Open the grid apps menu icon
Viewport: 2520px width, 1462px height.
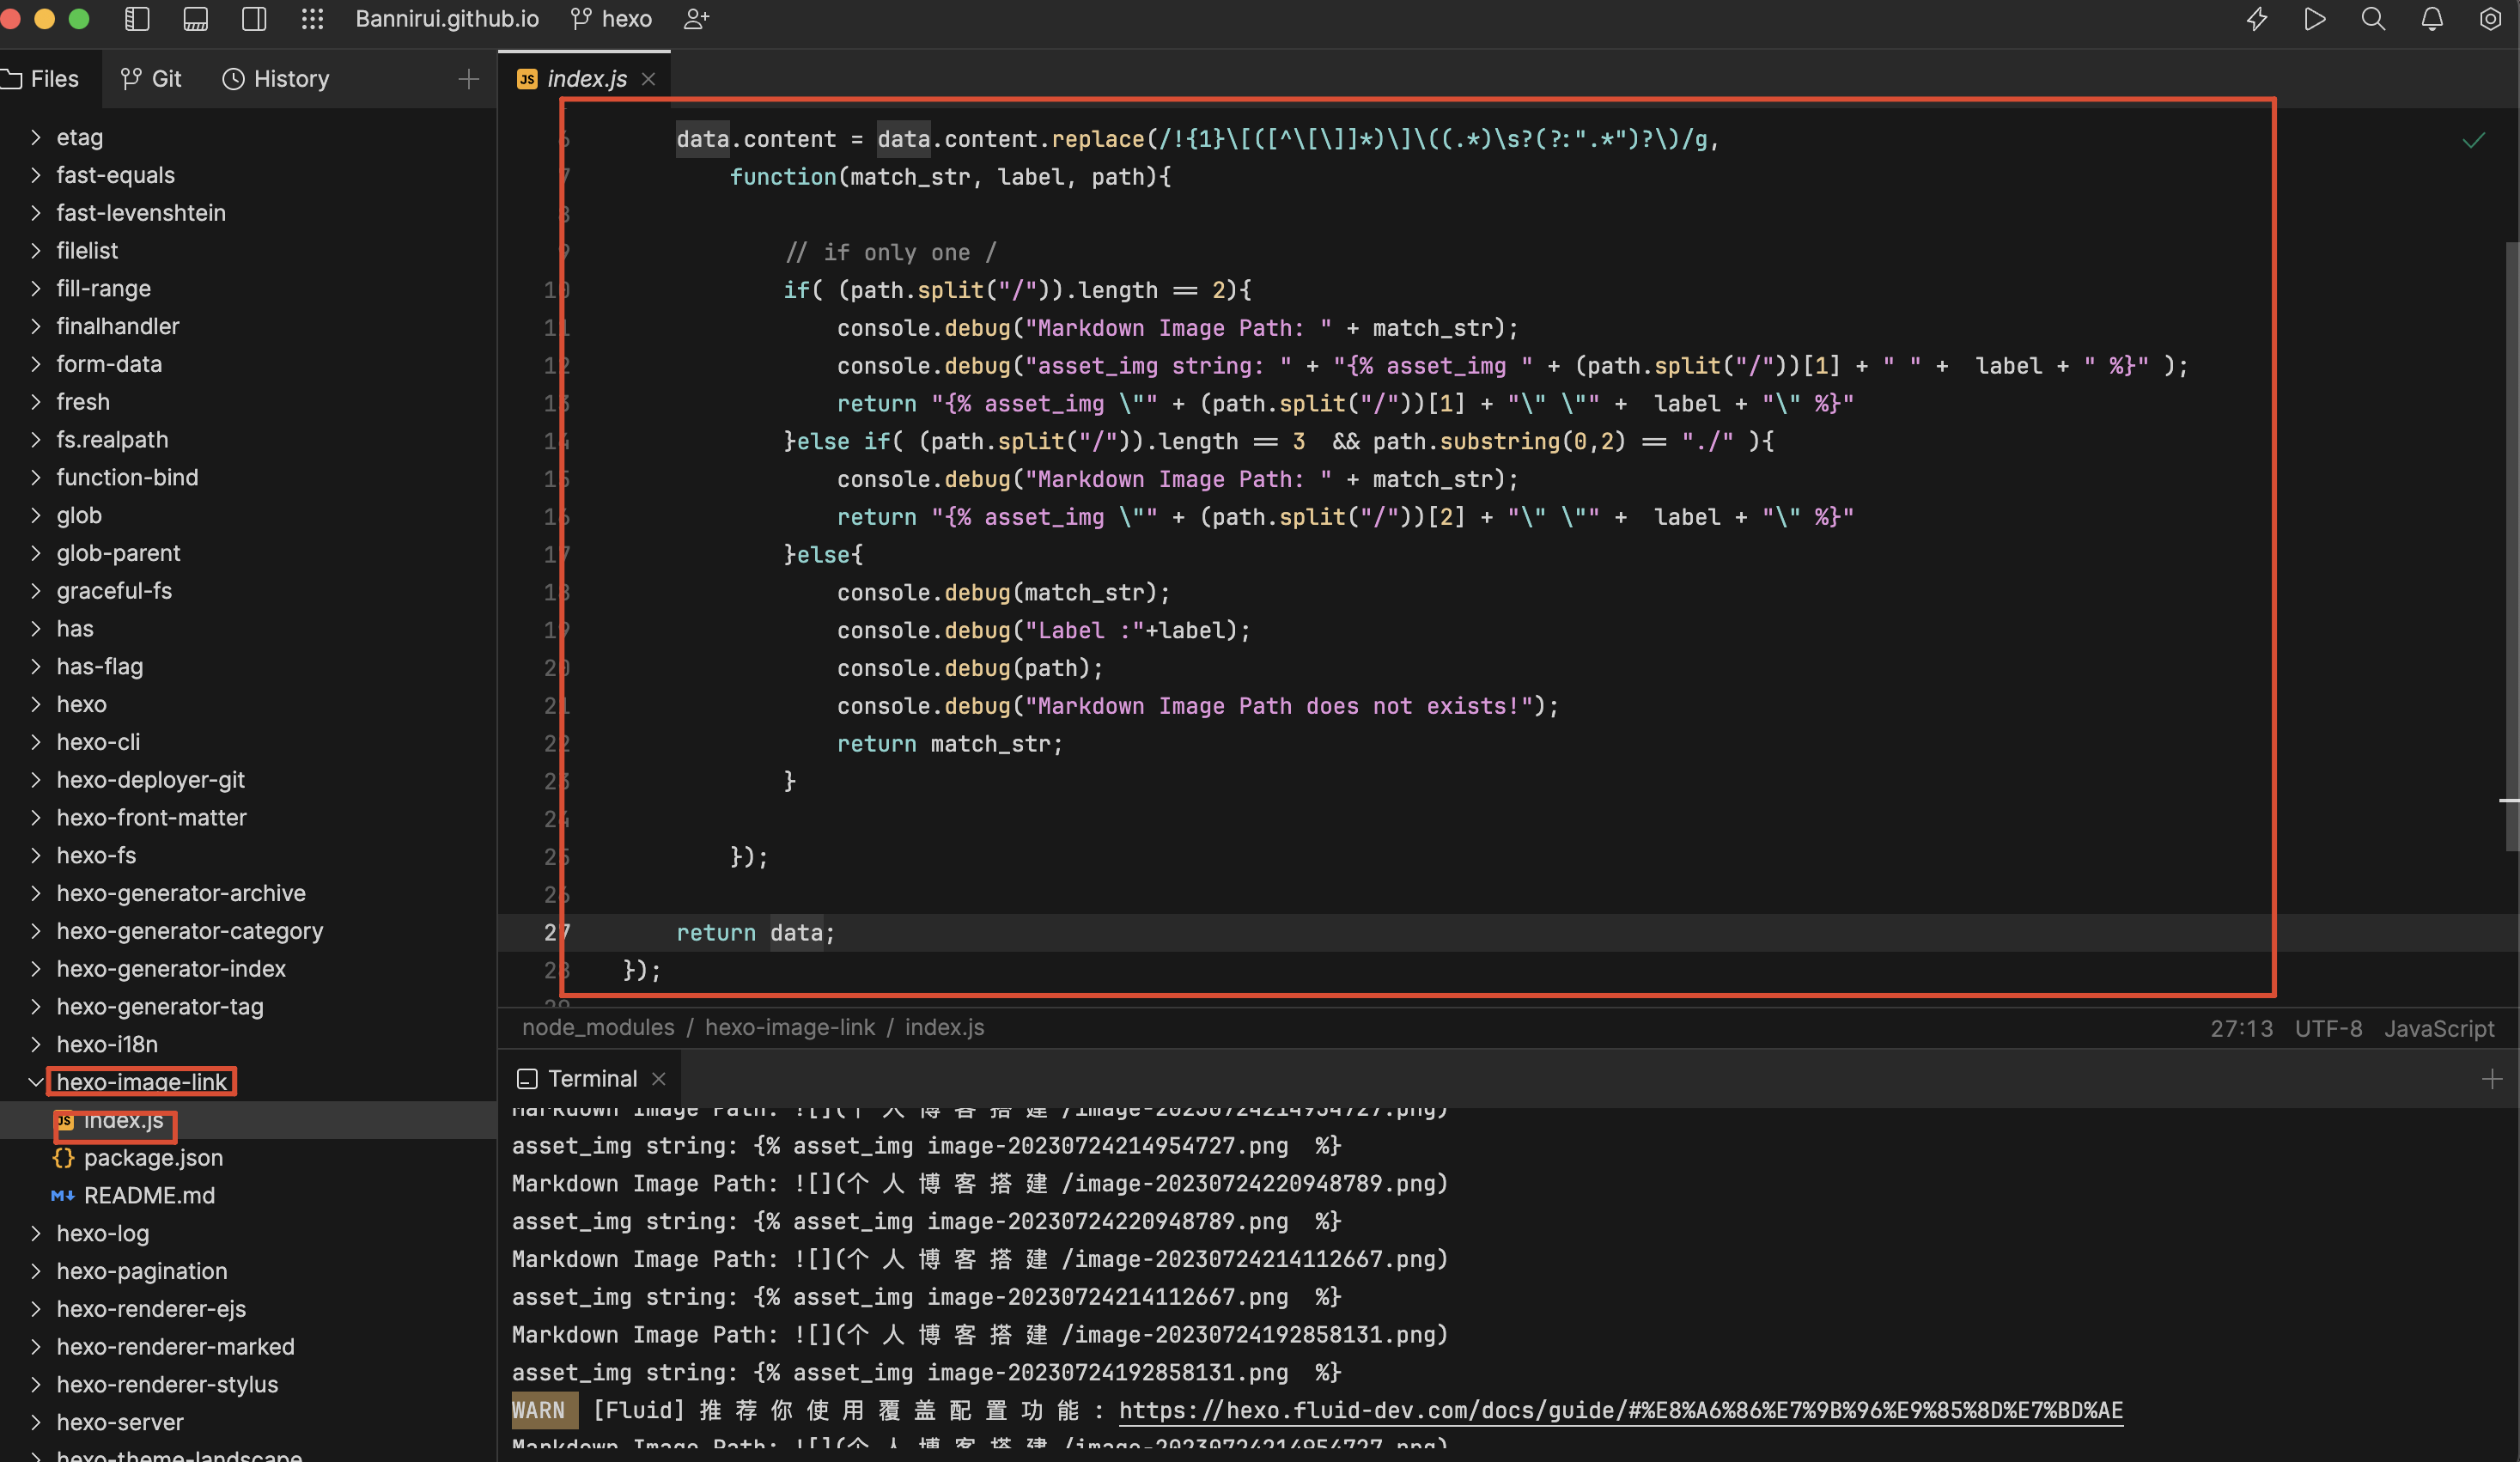click(x=312, y=19)
